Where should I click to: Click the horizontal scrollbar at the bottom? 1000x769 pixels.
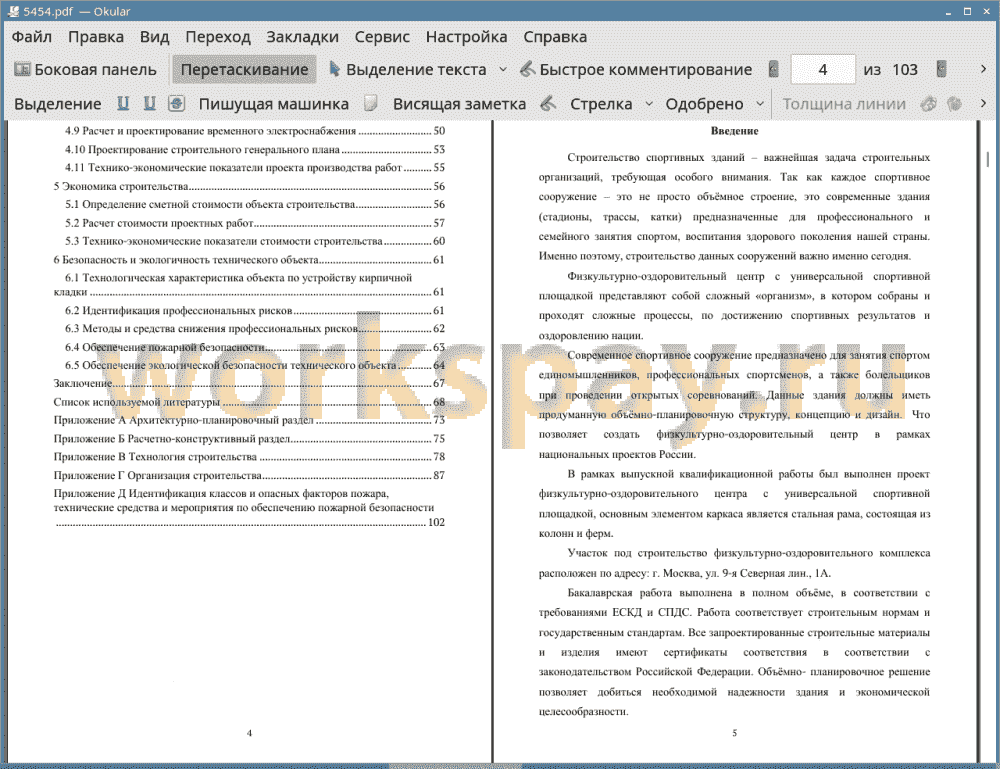click(x=455, y=766)
